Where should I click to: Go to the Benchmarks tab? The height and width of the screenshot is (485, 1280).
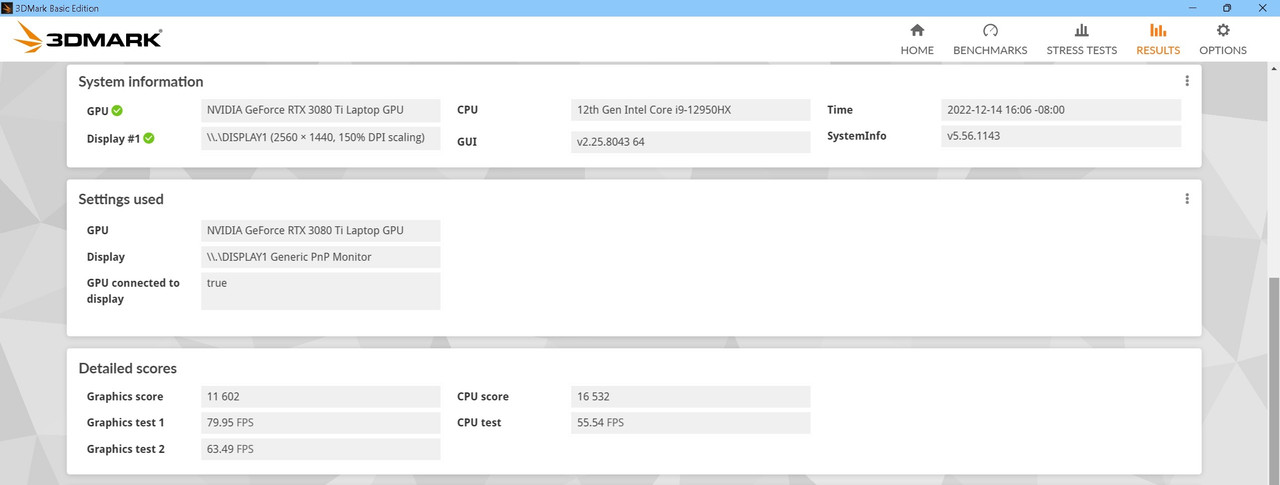(x=990, y=40)
